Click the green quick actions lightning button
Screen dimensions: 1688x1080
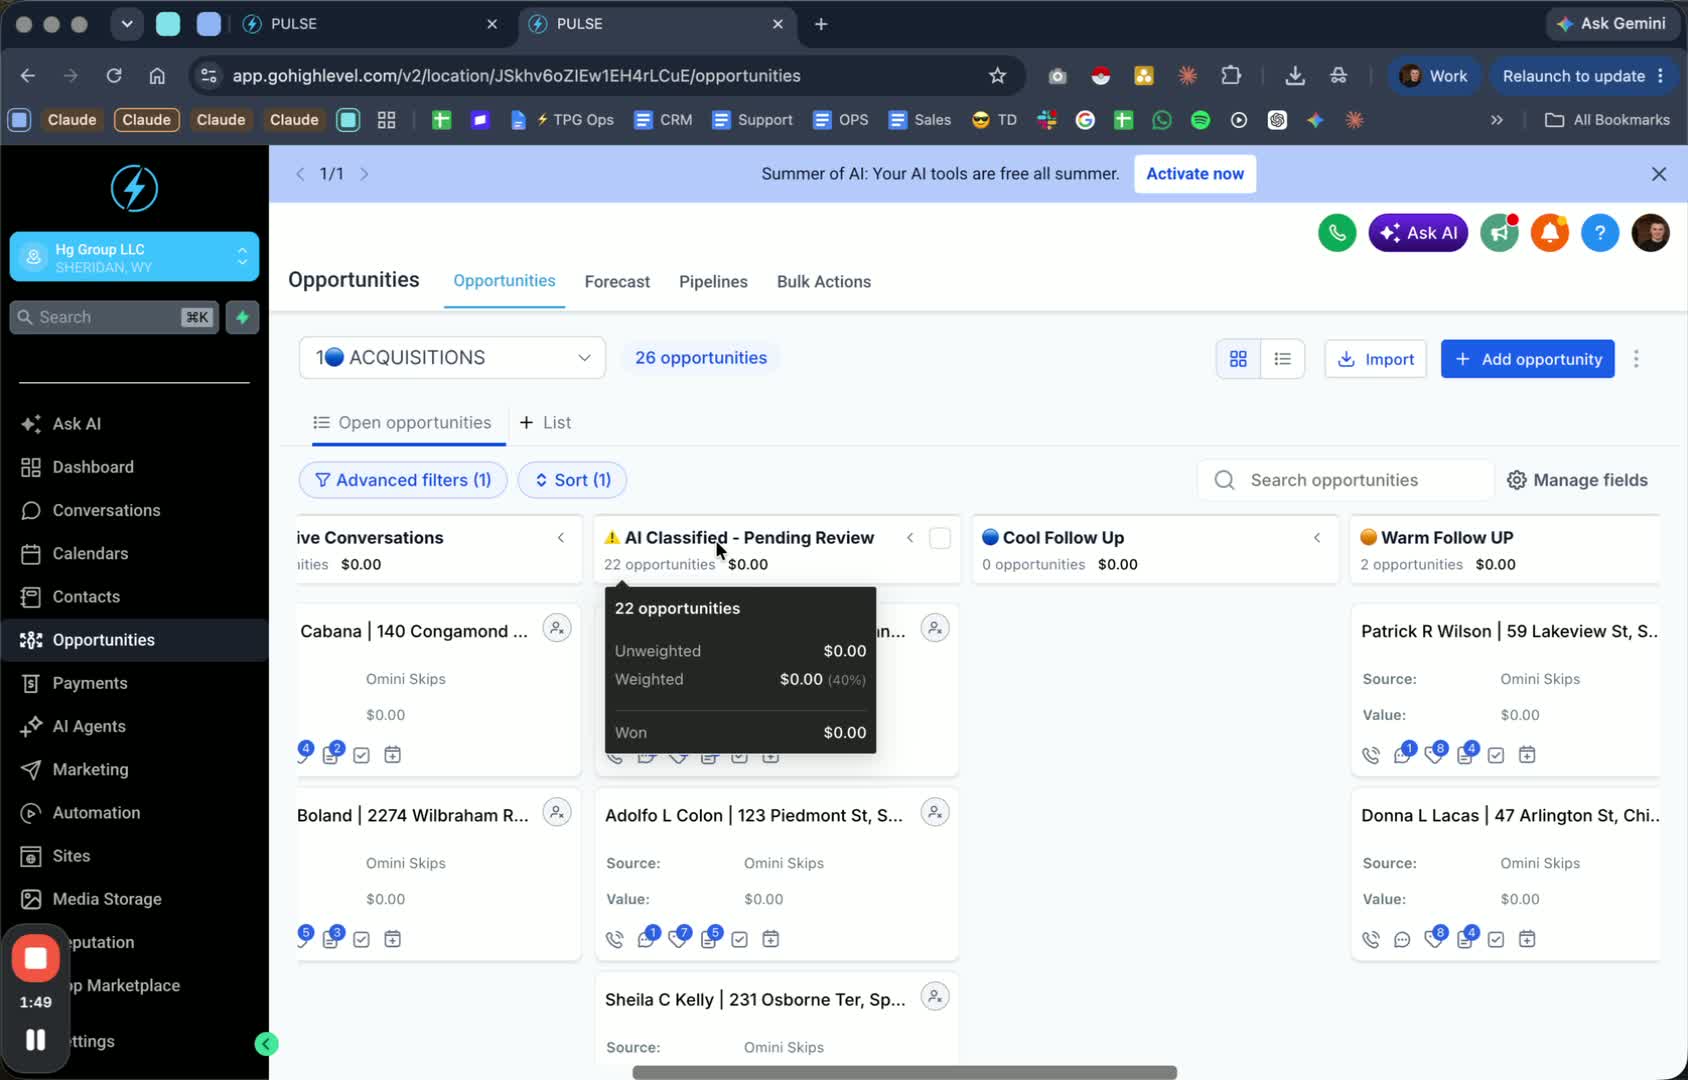click(x=242, y=317)
